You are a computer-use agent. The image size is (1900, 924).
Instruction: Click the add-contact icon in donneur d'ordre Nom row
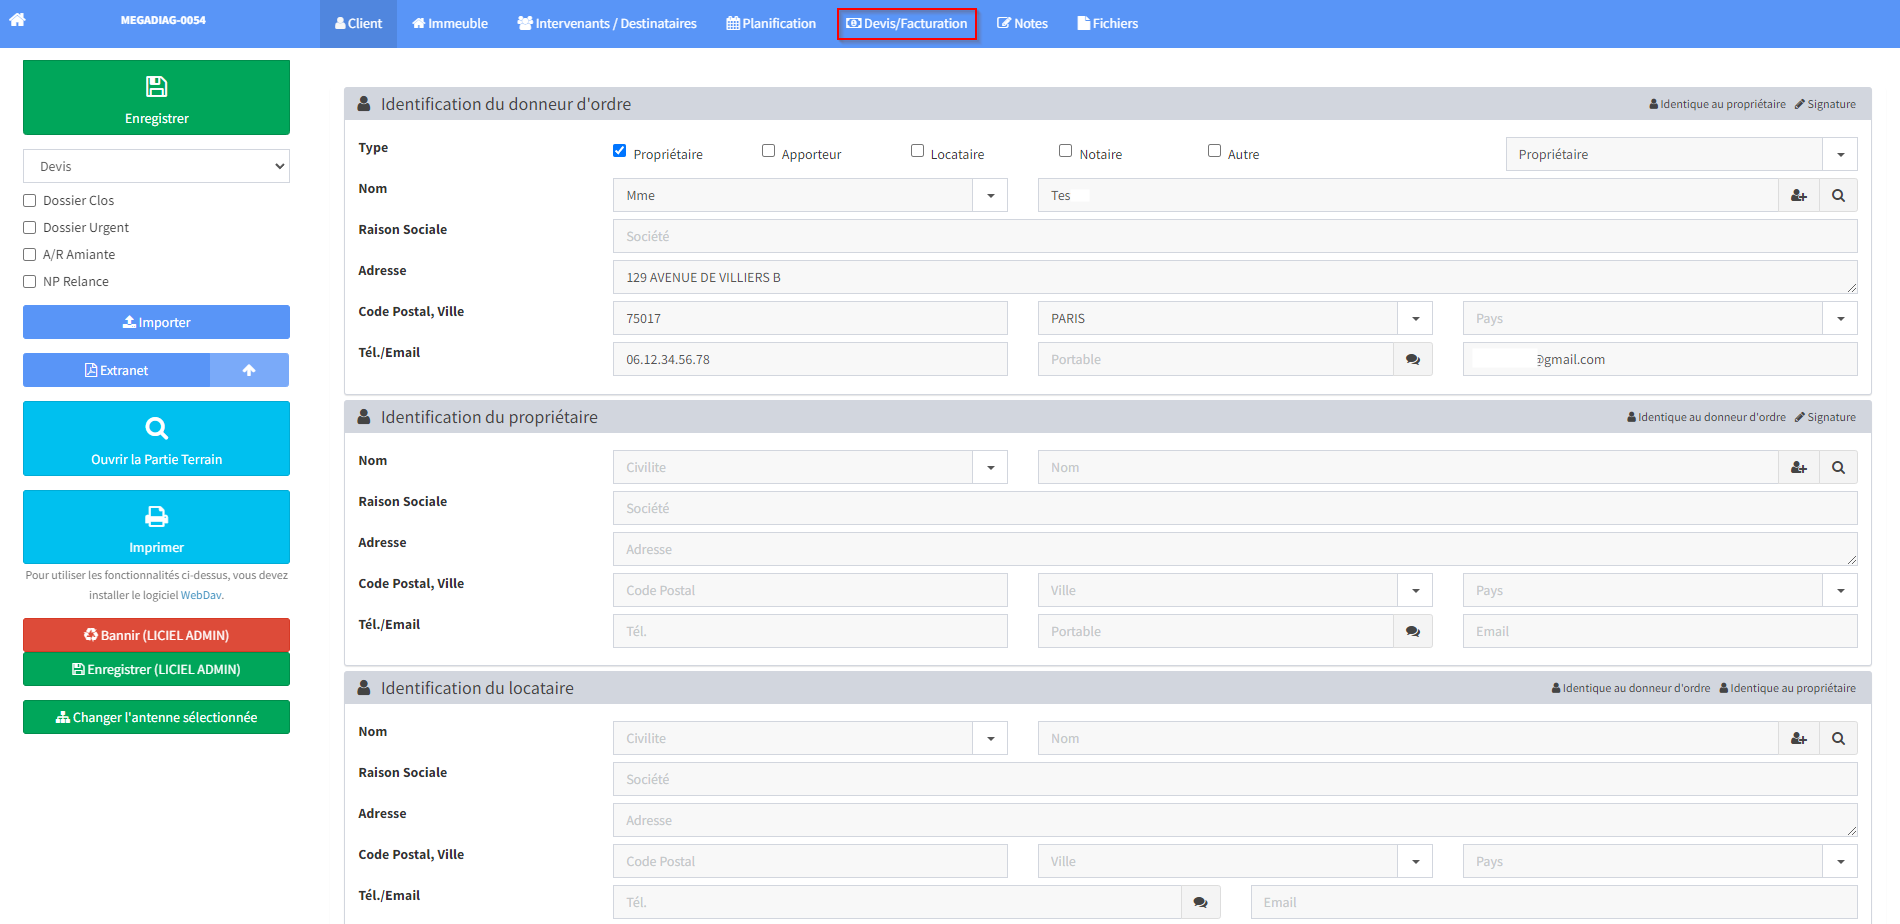[x=1798, y=195]
